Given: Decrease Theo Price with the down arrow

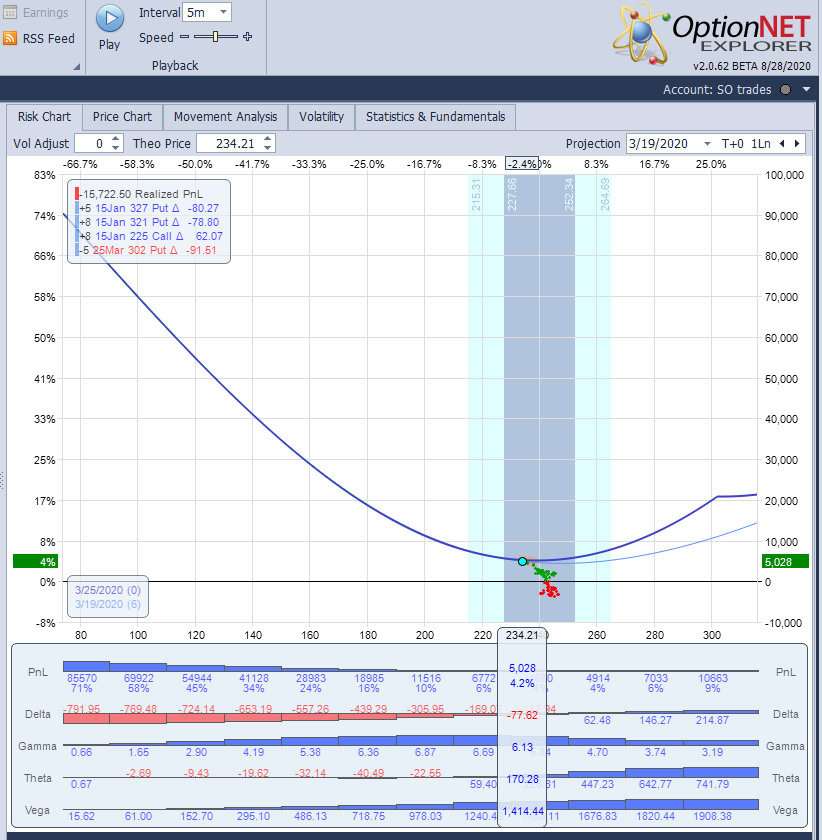Looking at the screenshot, I should pyautogui.click(x=267, y=148).
